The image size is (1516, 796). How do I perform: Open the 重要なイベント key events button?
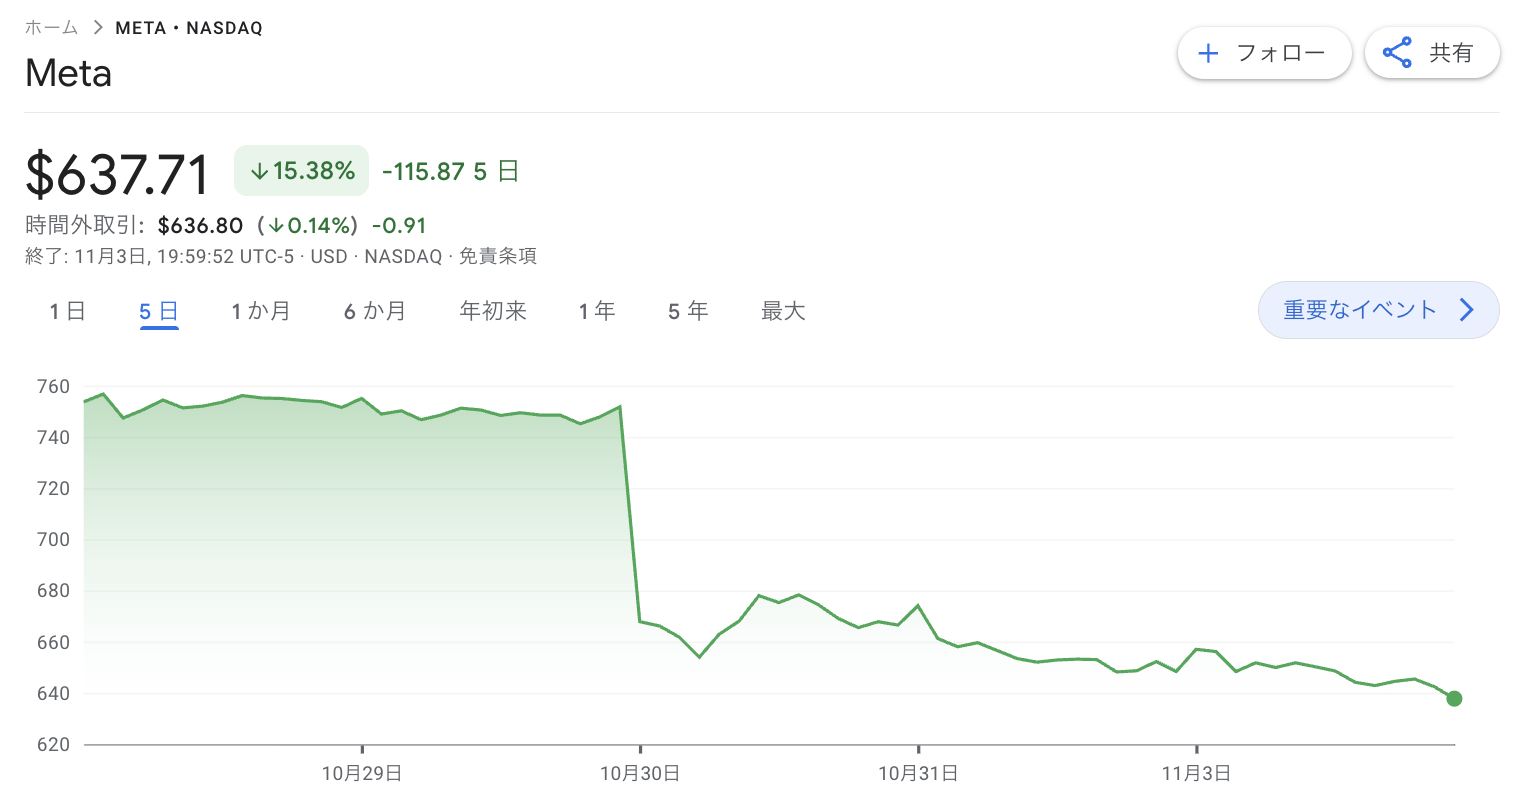pos(1360,310)
